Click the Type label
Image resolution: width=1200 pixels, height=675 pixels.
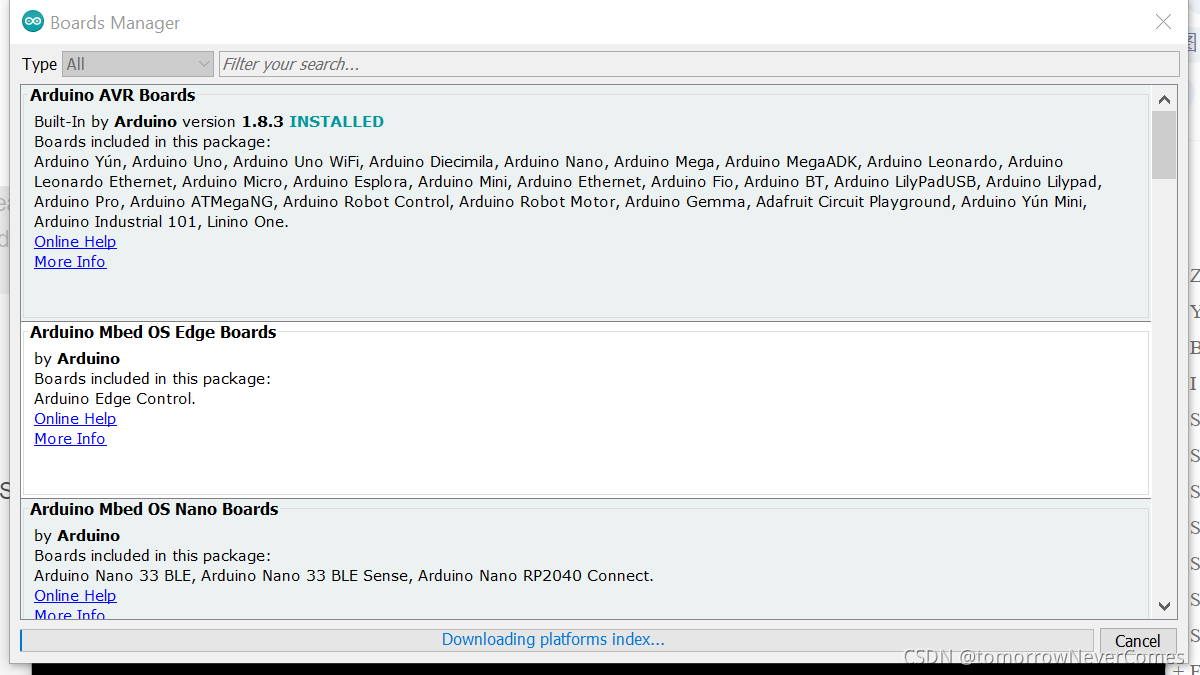(40, 64)
